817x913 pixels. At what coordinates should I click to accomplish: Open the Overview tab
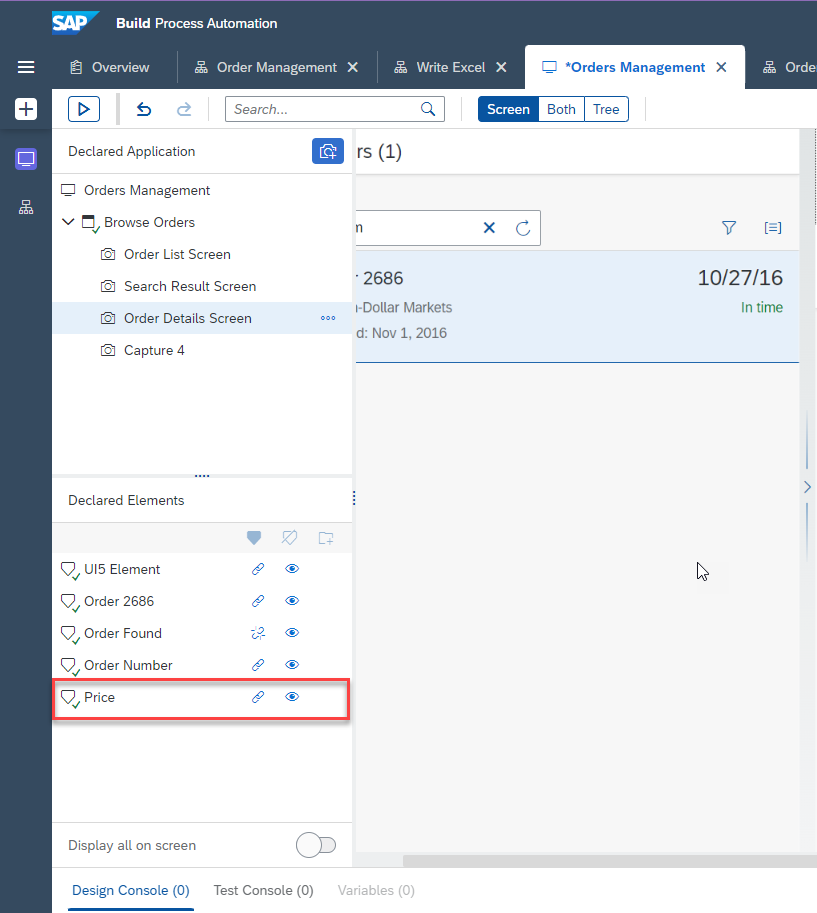point(109,68)
